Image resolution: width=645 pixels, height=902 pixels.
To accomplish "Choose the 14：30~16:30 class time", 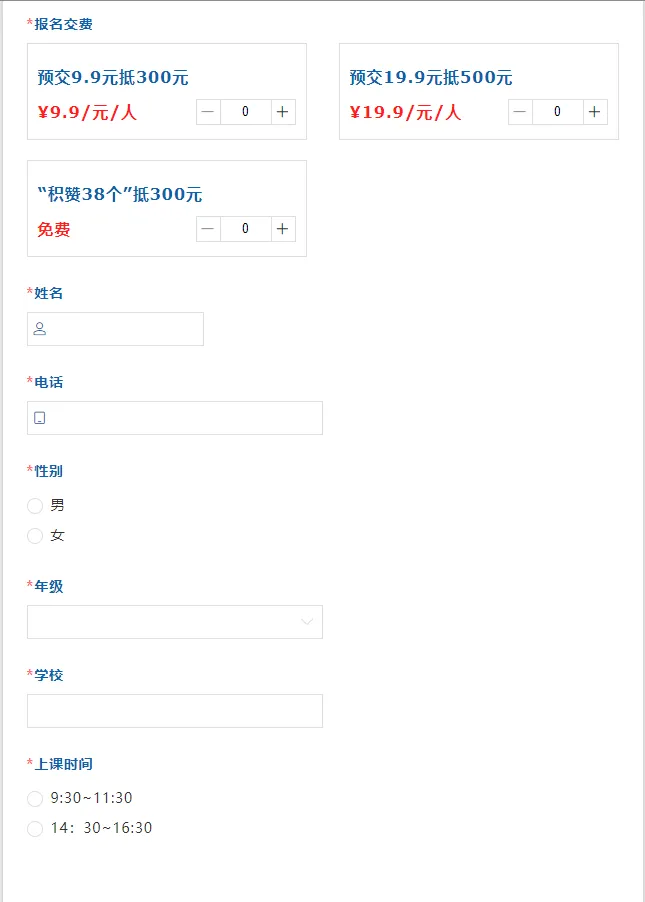I will coord(35,829).
